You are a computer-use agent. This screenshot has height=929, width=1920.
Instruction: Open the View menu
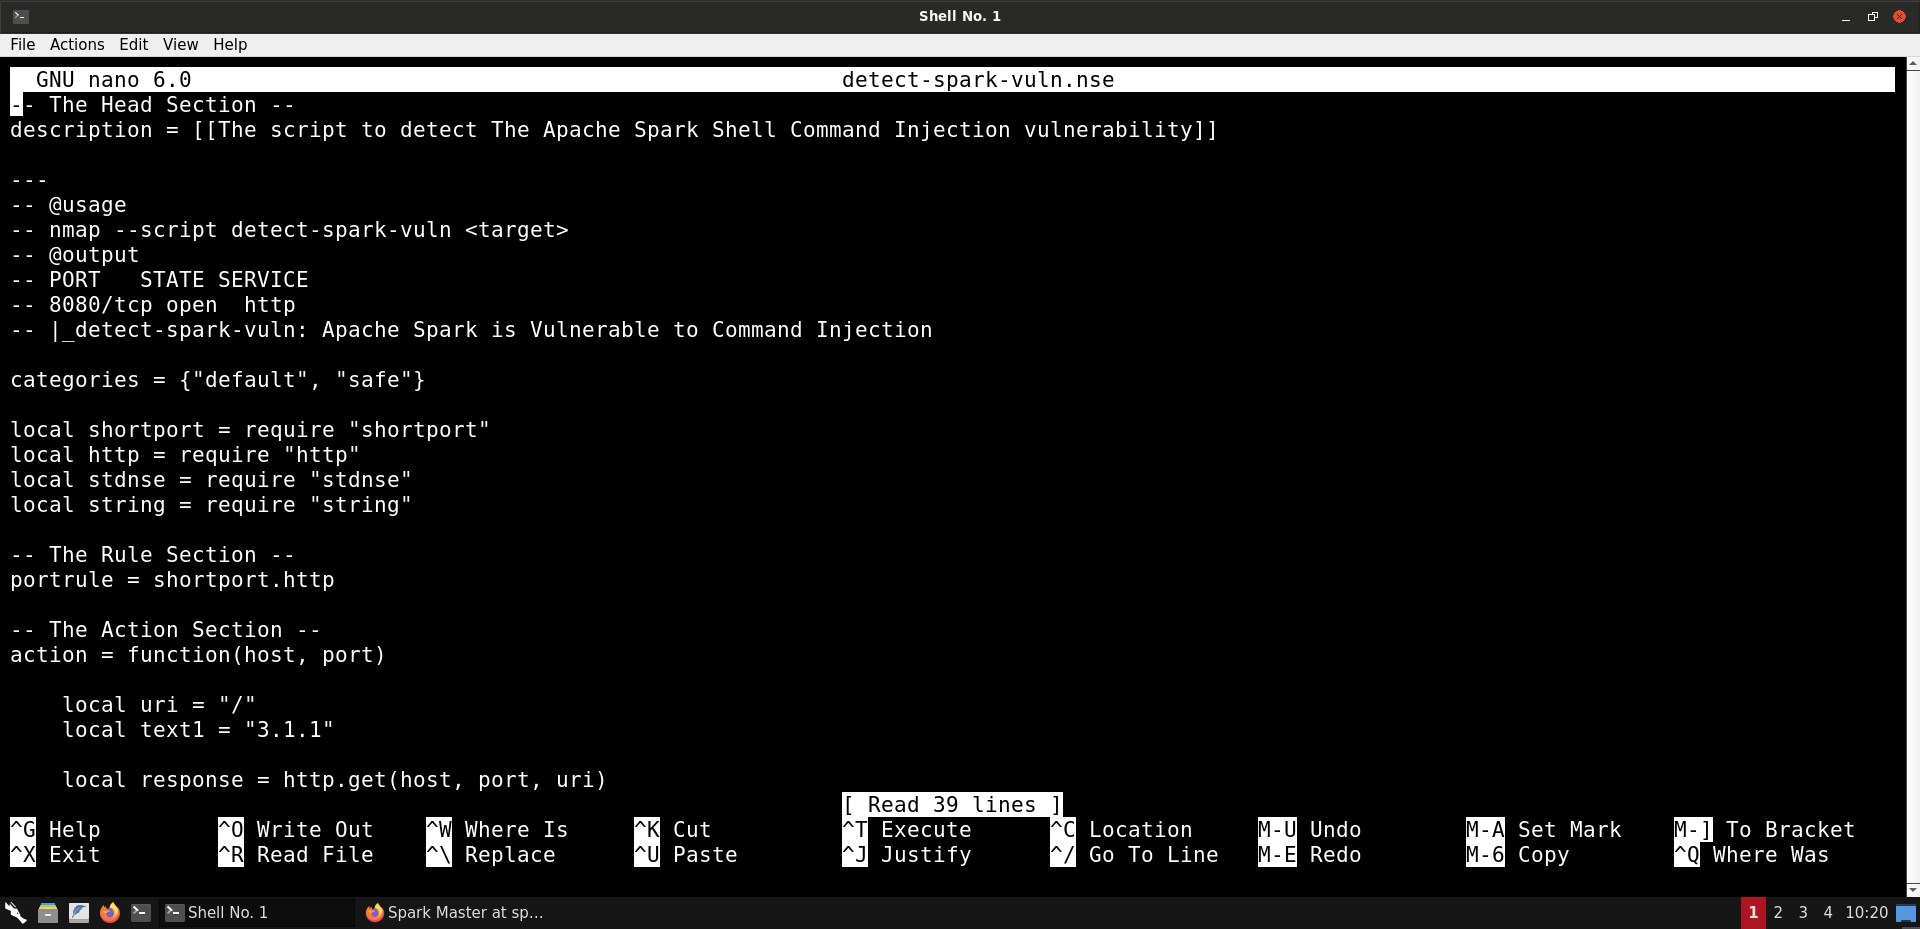coord(180,45)
